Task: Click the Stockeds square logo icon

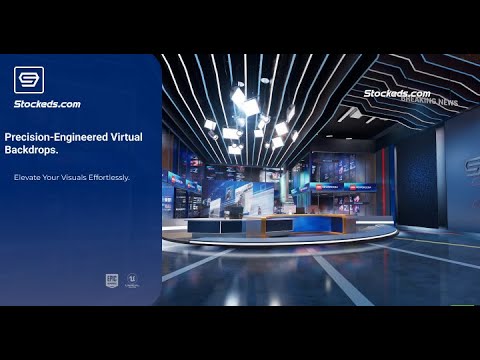Action: click(29, 80)
